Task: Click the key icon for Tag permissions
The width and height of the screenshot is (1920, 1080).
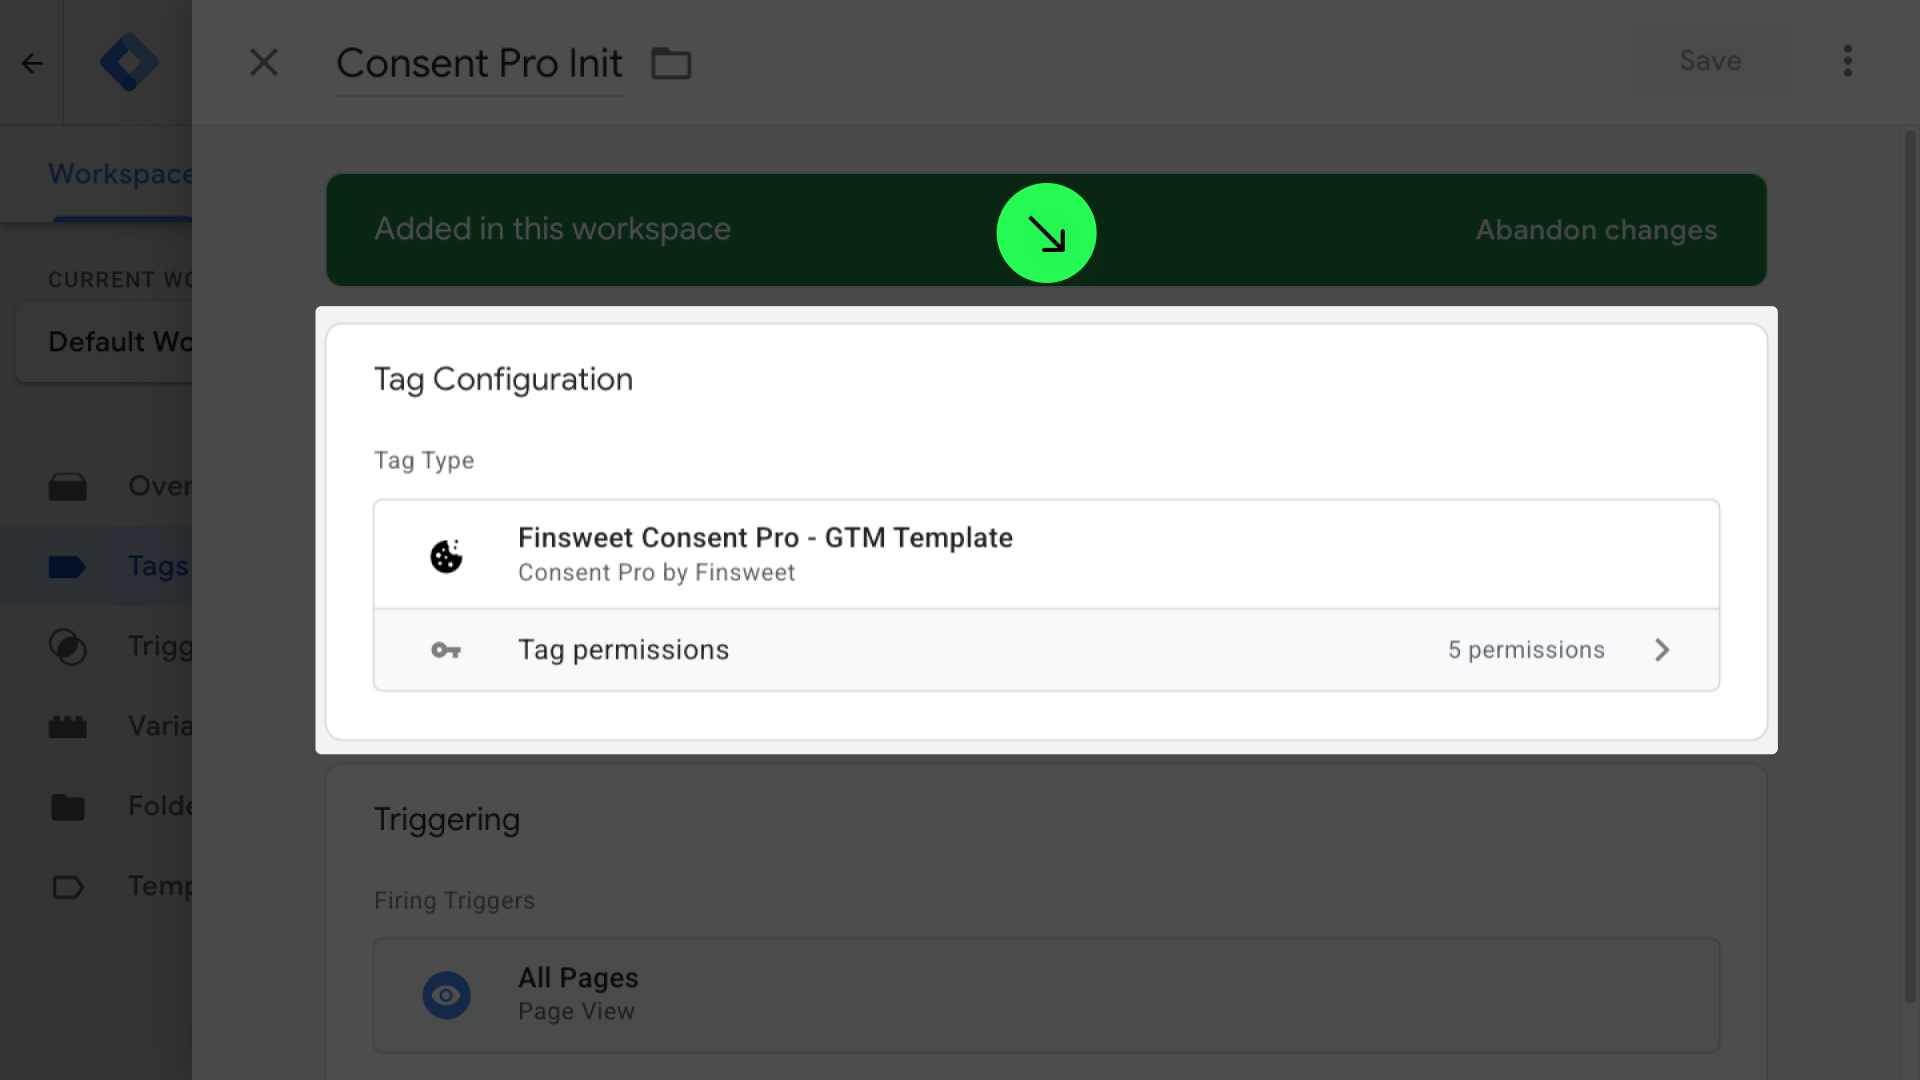Action: (446, 651)
